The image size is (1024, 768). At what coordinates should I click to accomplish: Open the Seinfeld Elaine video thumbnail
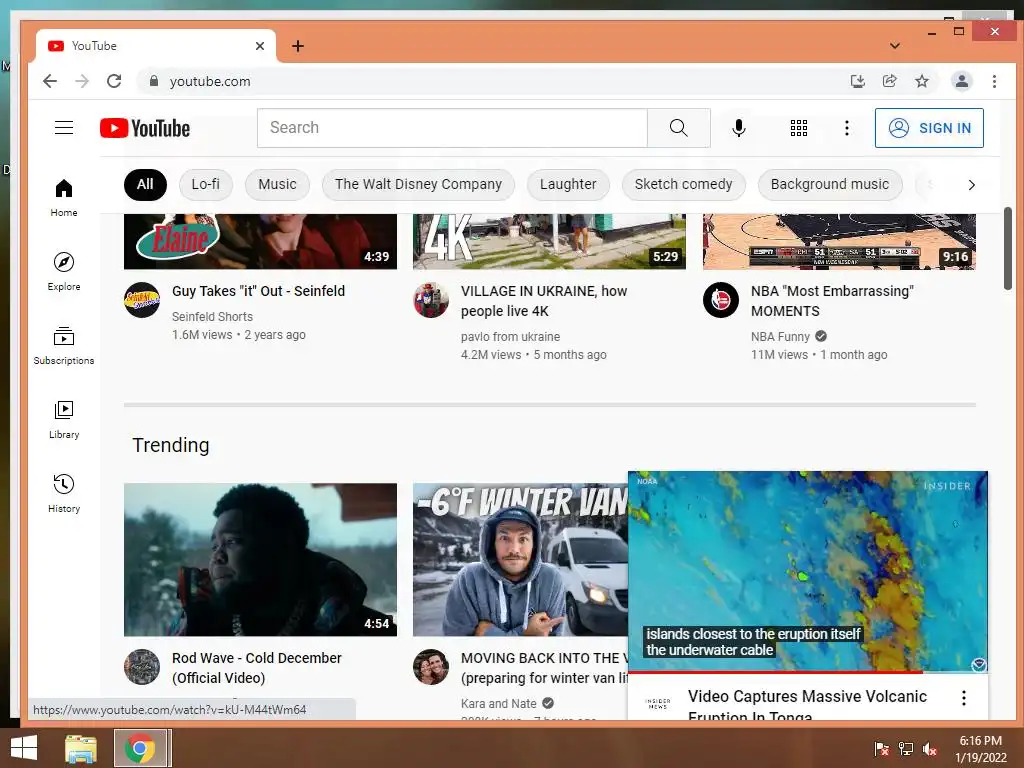click(x=260, y=241)
